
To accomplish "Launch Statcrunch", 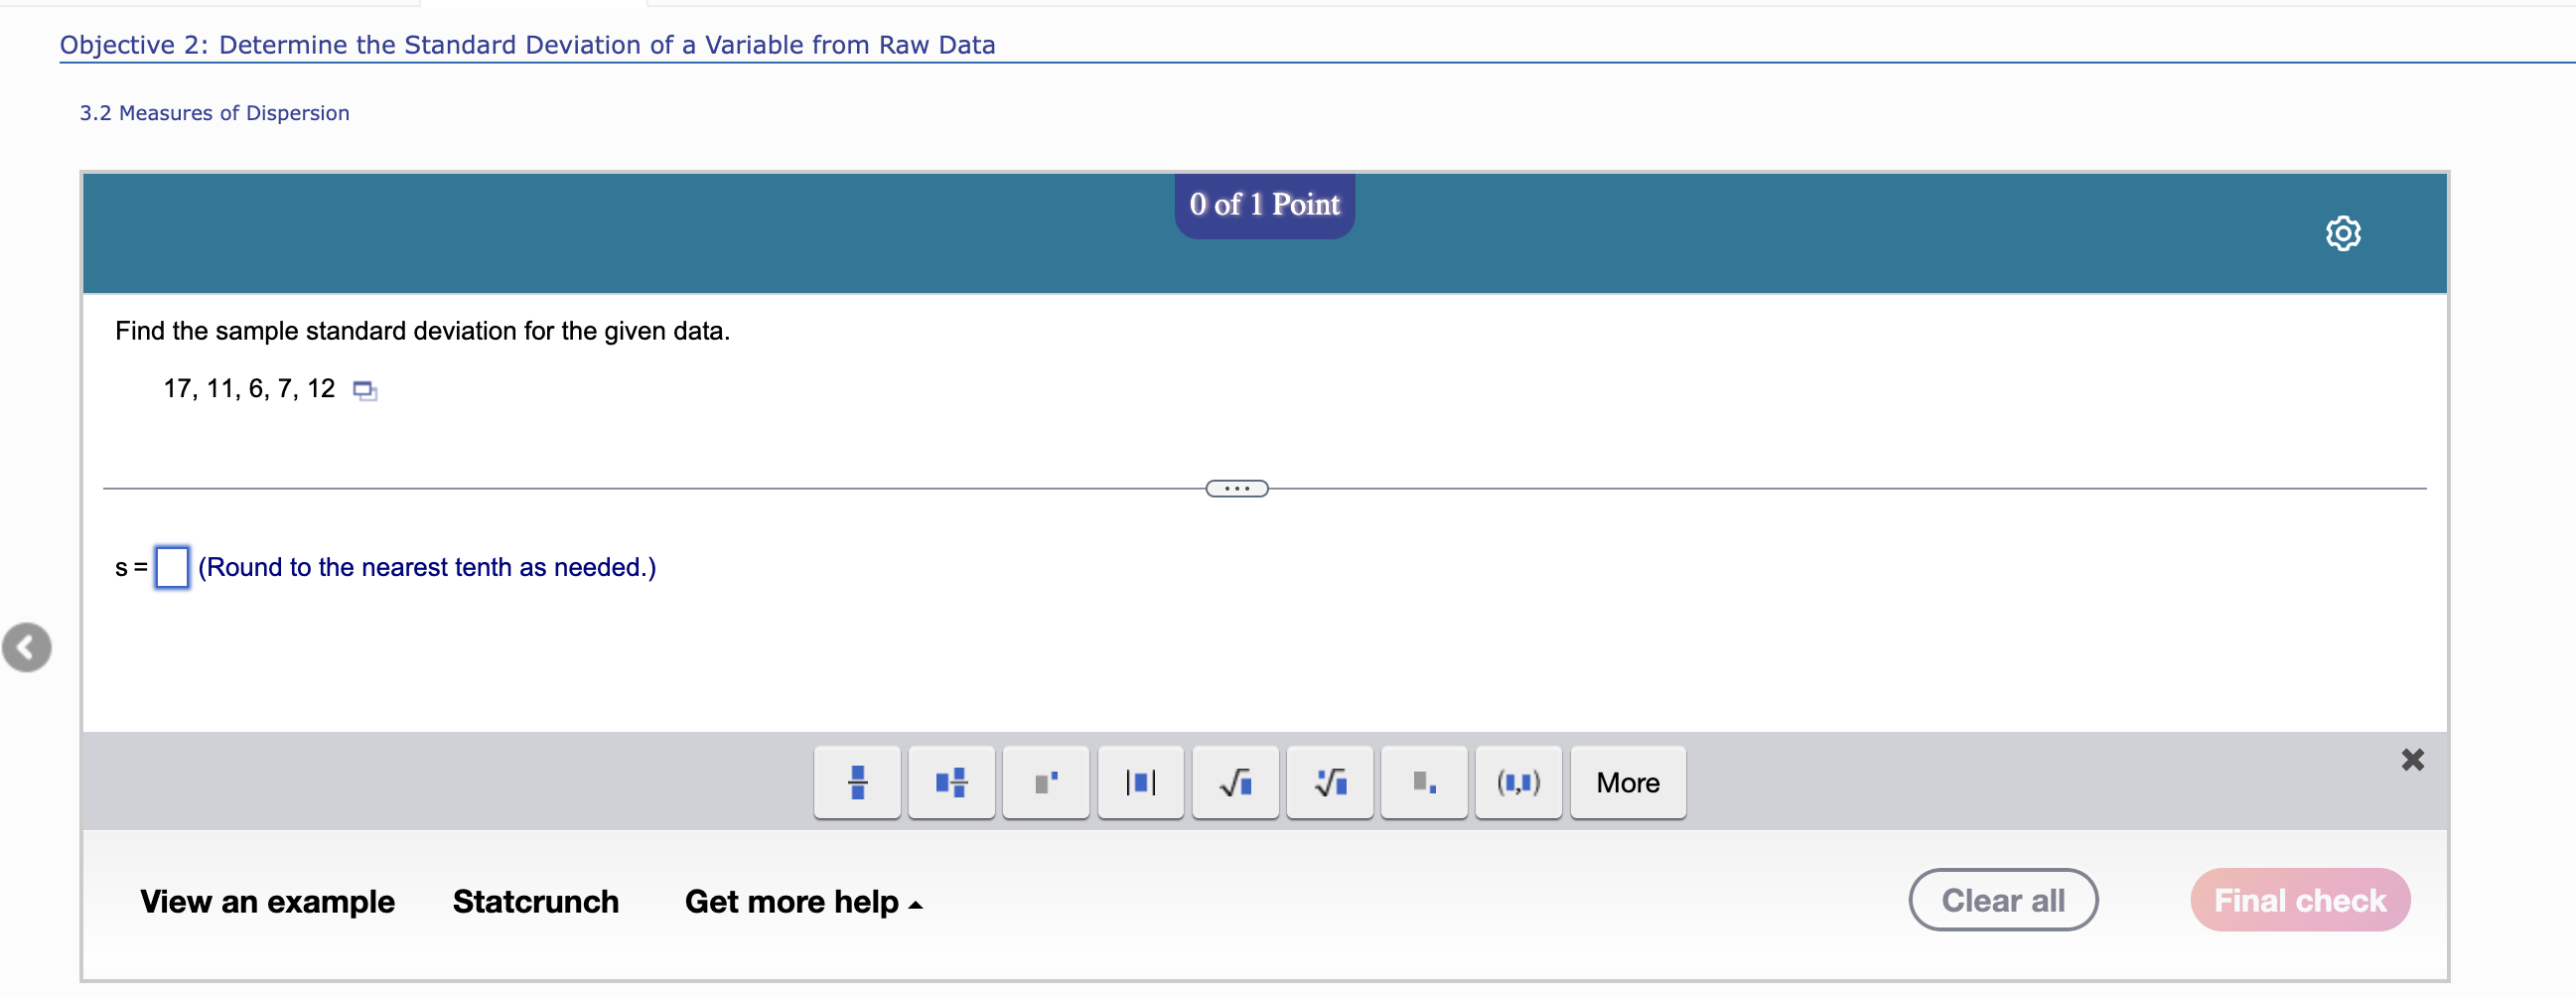I will click(x=535, y=901).
